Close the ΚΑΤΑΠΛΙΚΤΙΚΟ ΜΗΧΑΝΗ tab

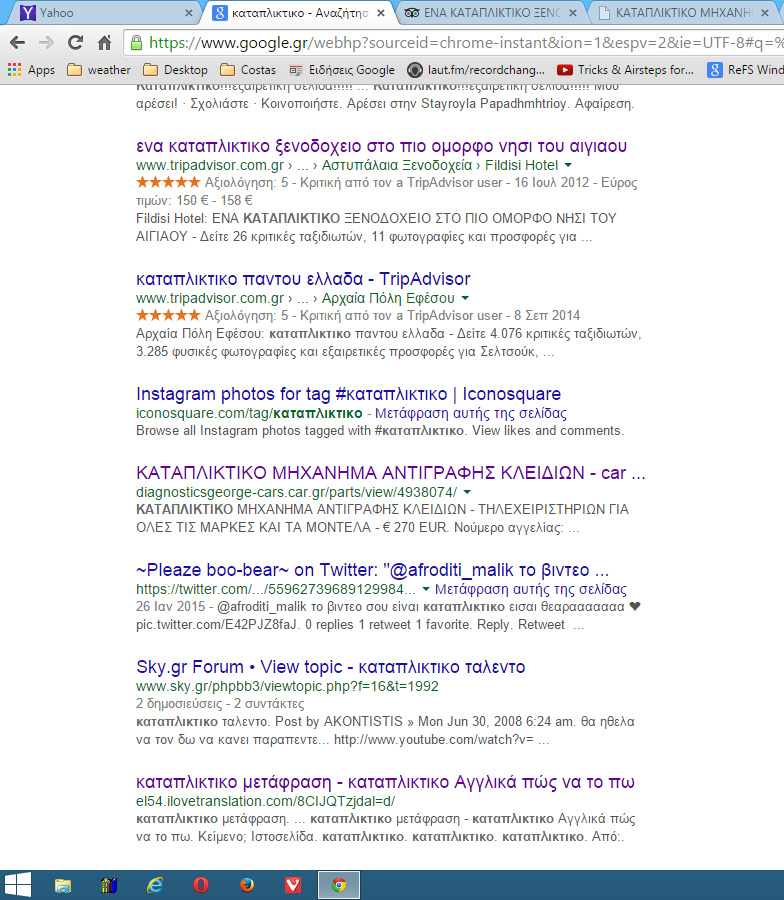click(x=764, y=13)
